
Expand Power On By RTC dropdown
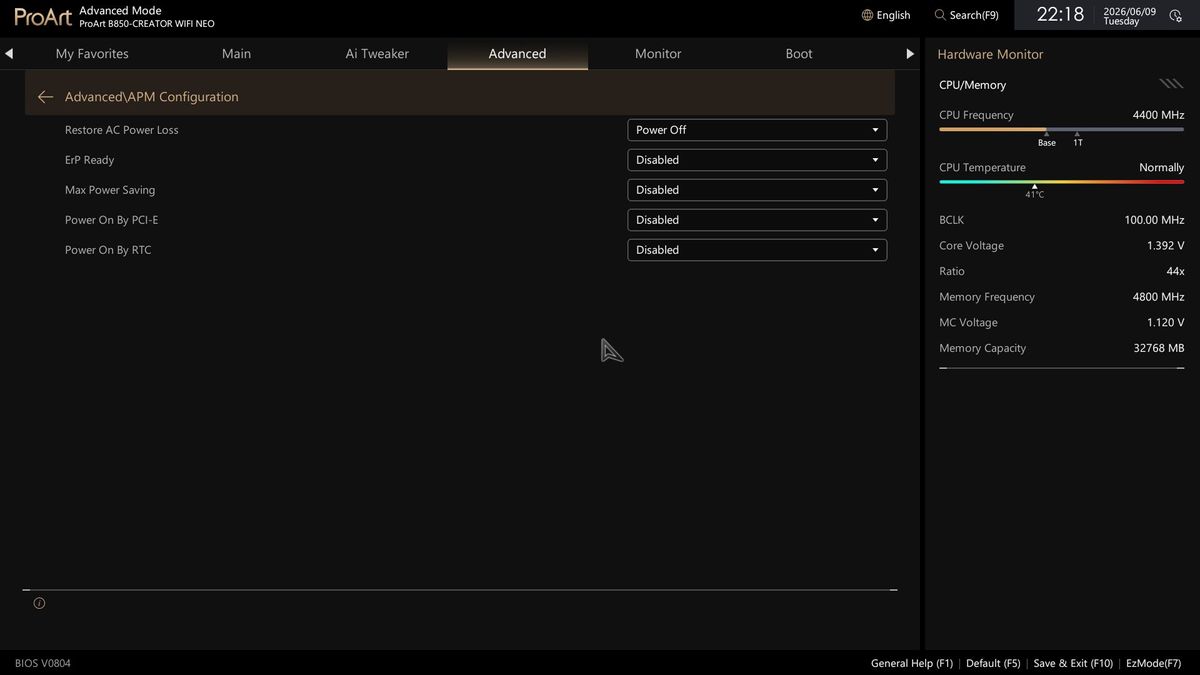[757, 250]
